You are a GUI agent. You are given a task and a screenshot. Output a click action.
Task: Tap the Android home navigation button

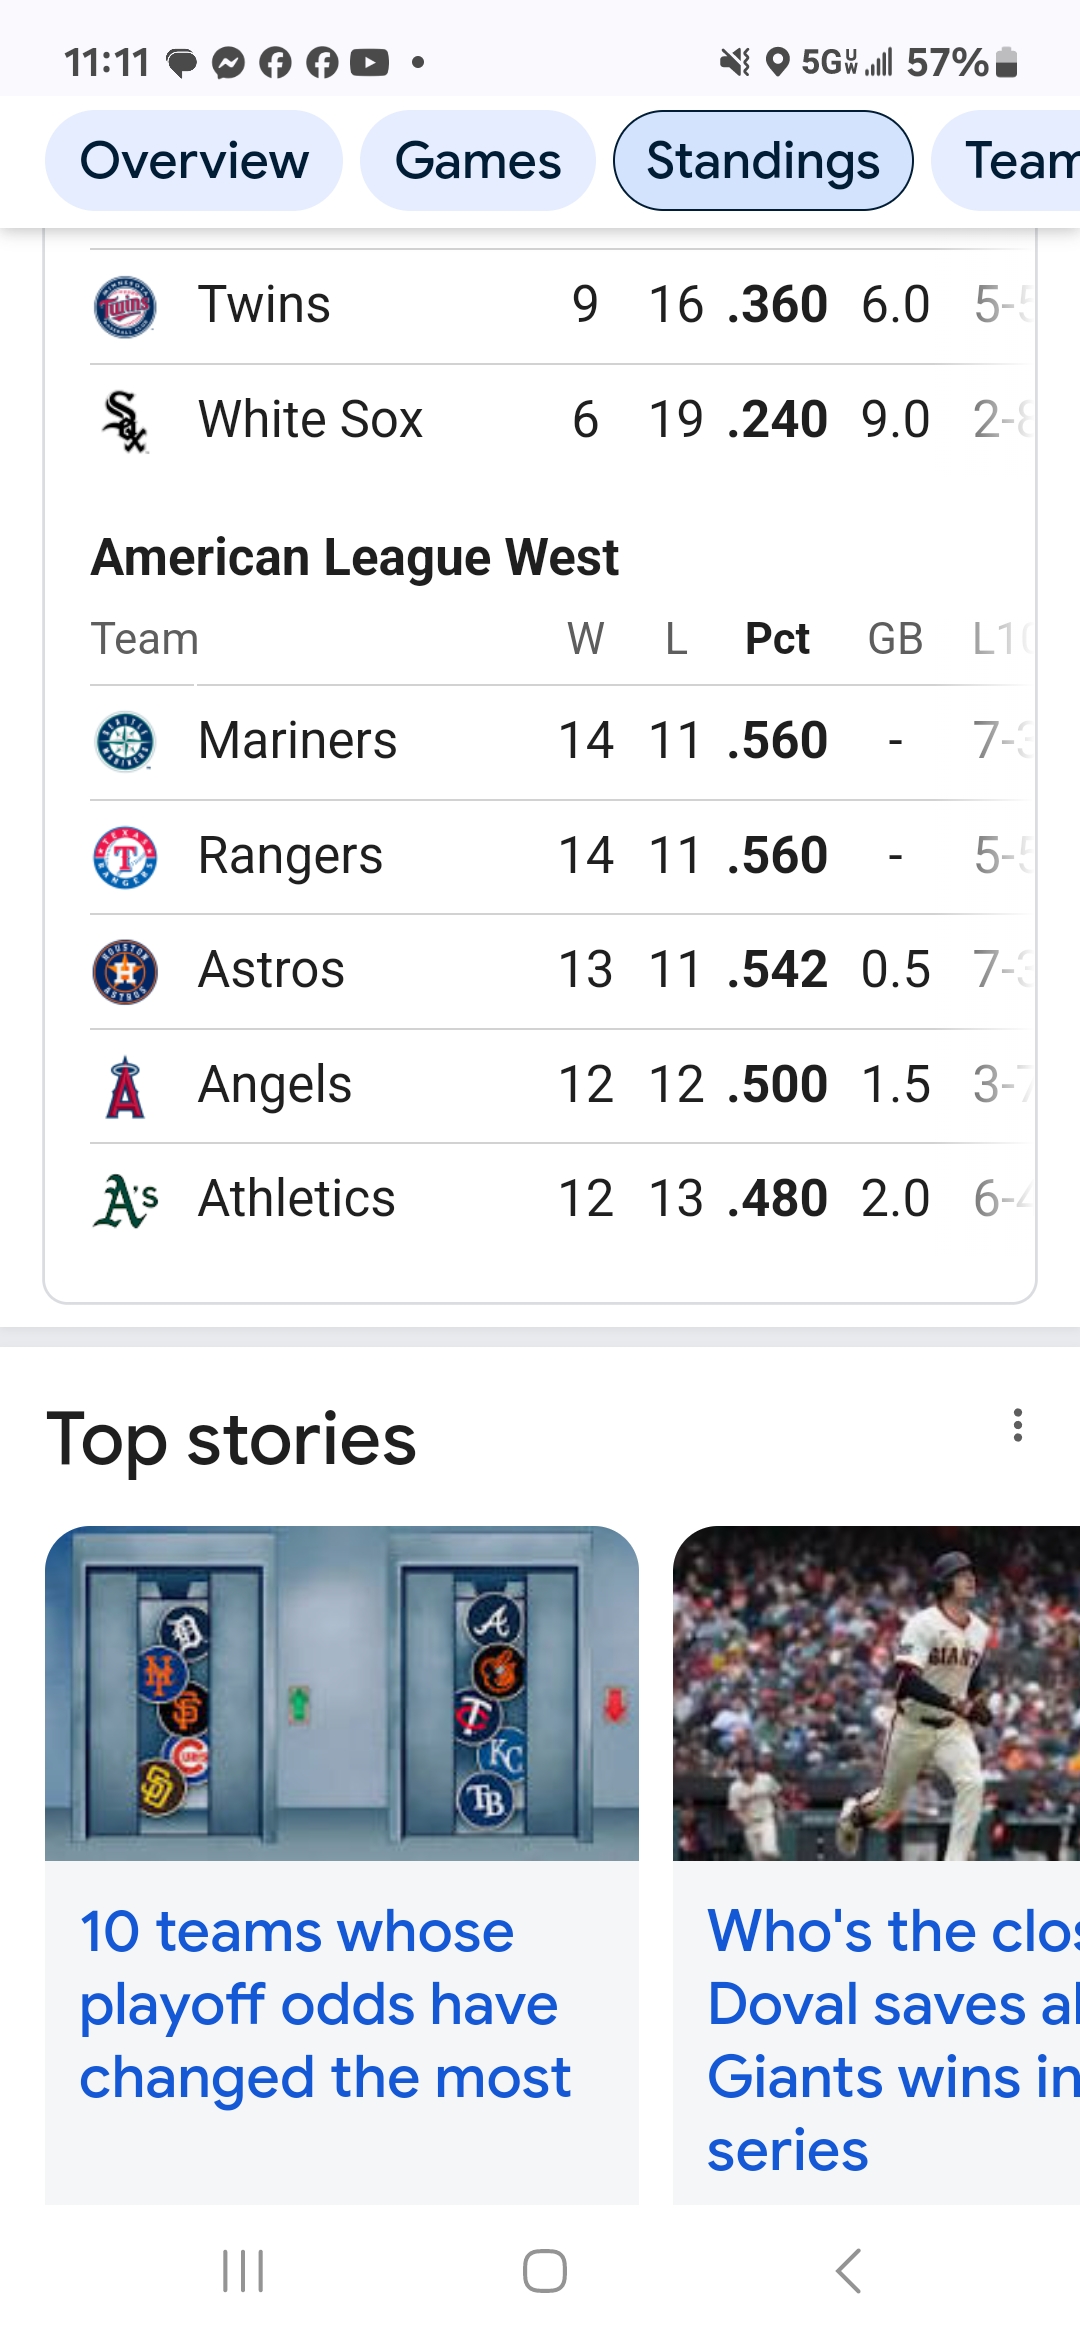coord(545,2271)
